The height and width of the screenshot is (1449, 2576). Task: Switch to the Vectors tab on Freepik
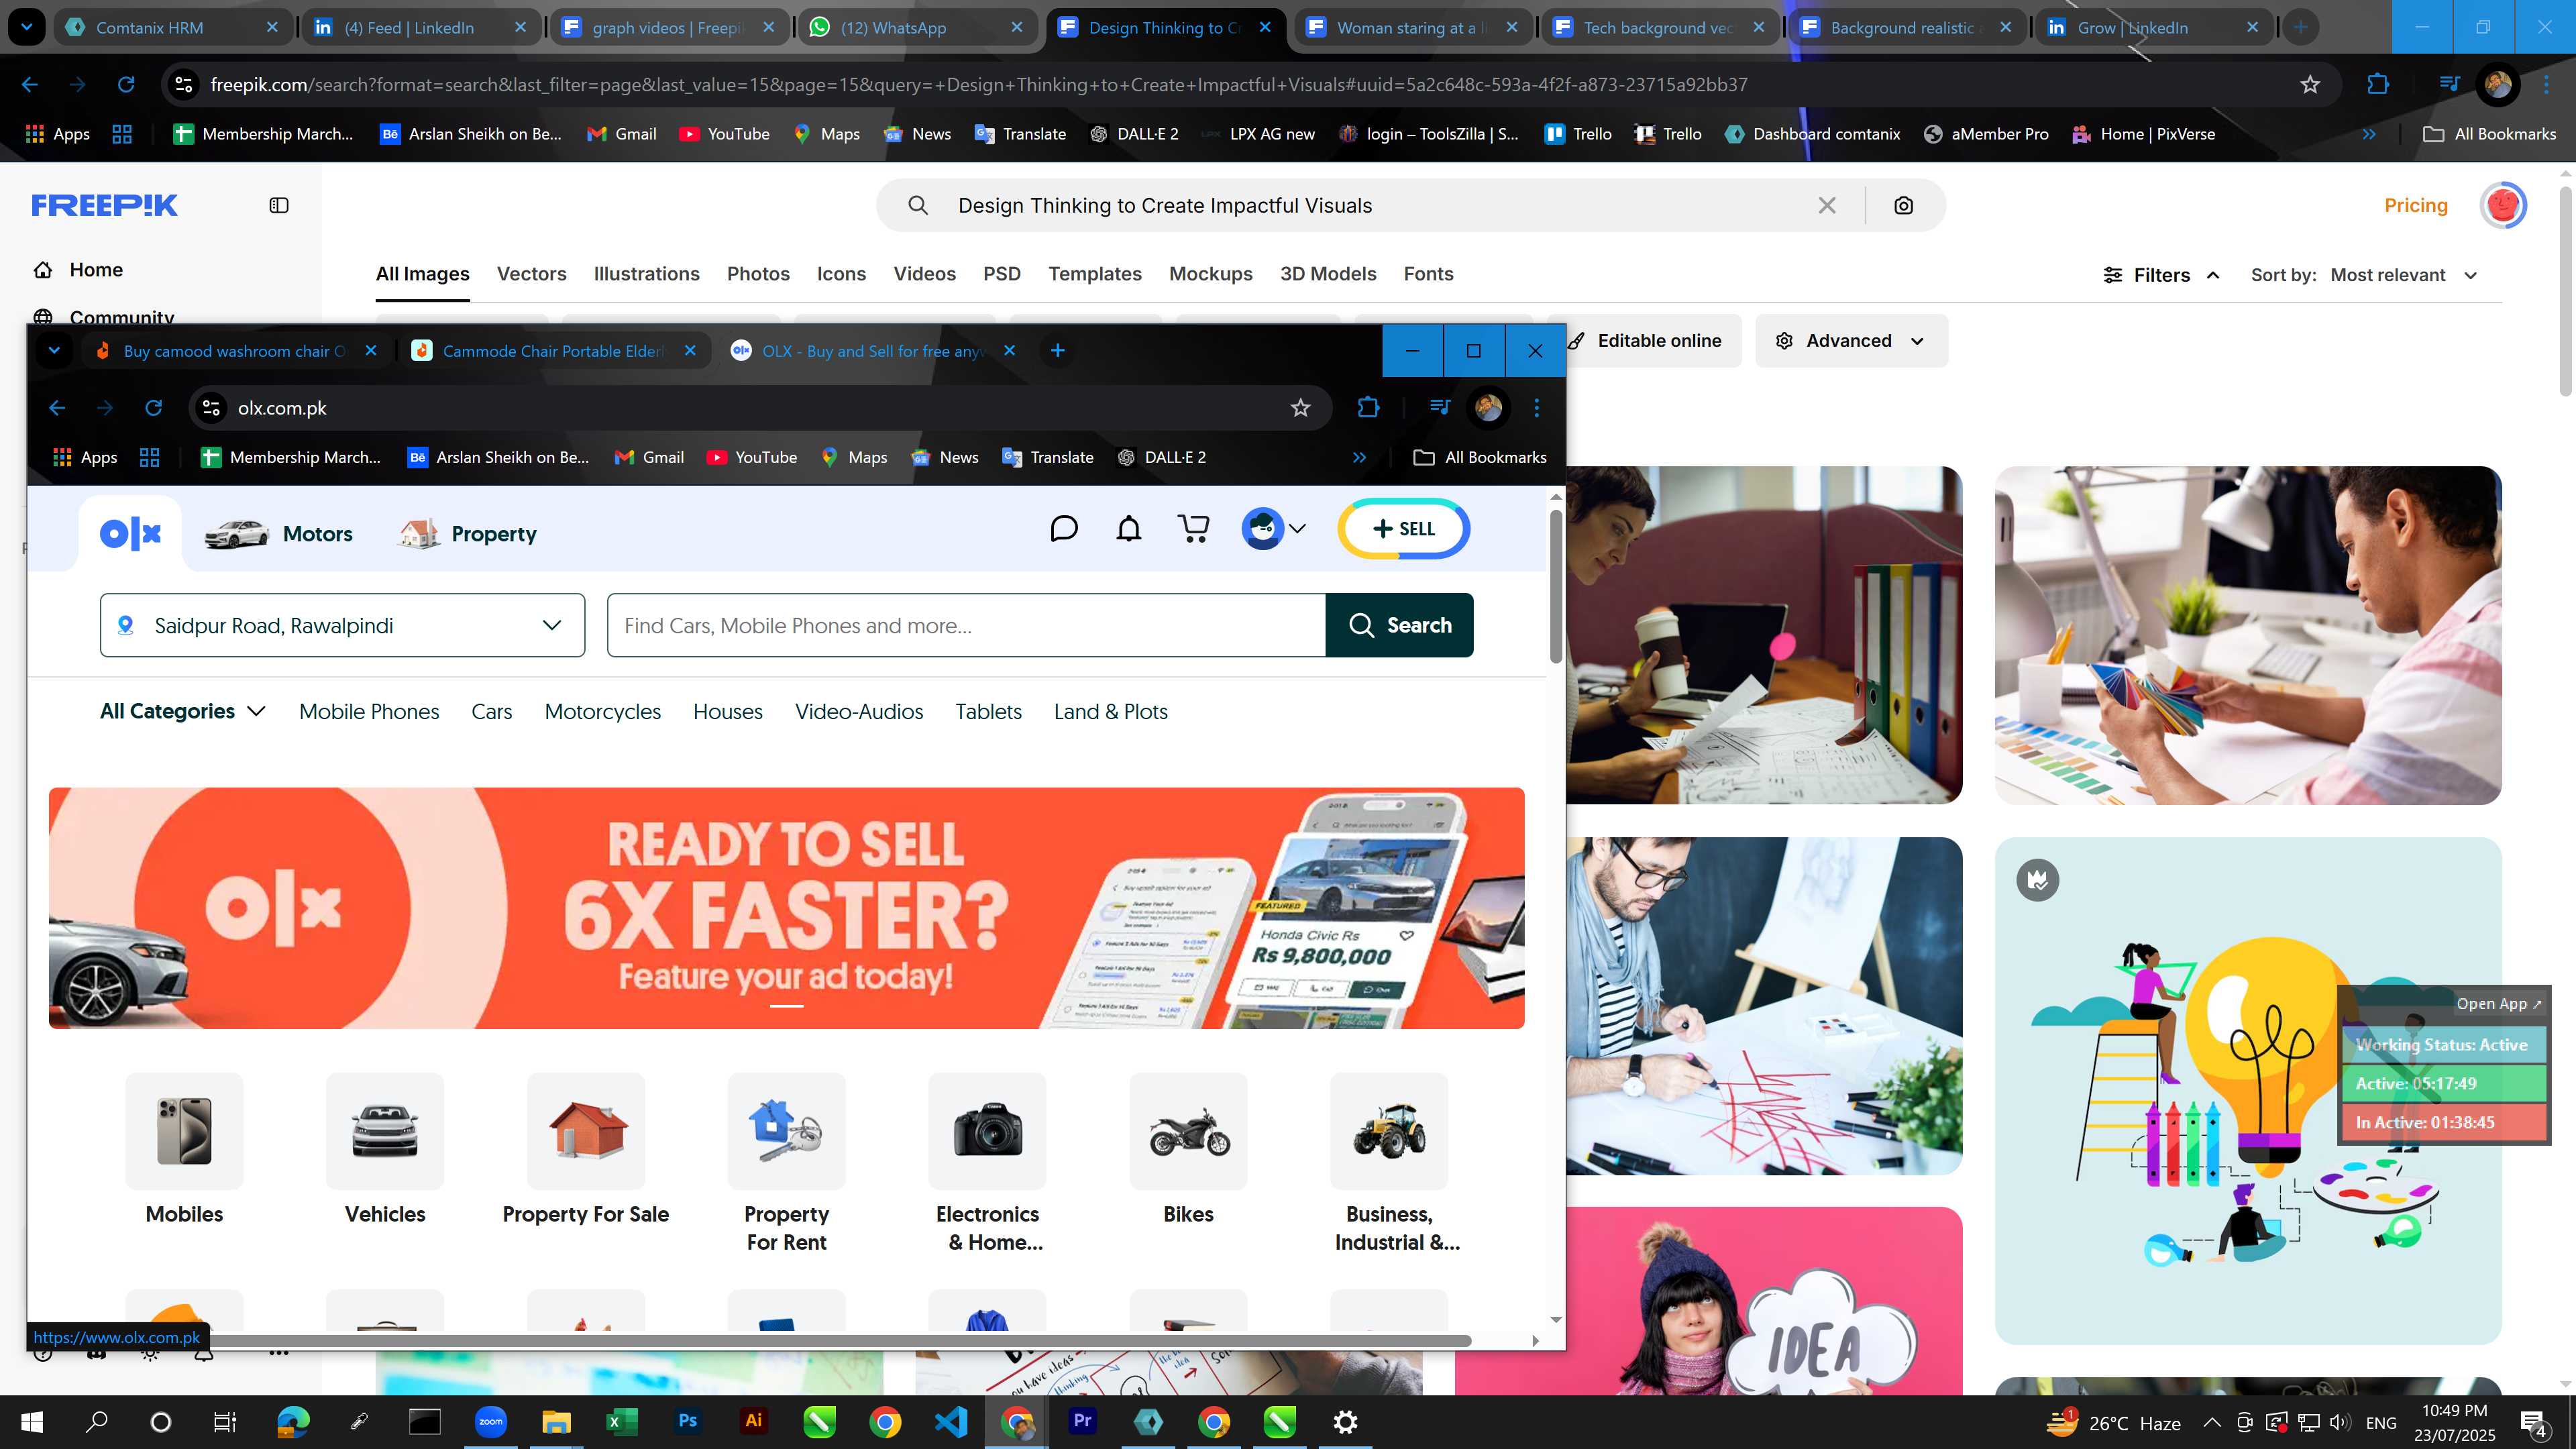point(531,274)
